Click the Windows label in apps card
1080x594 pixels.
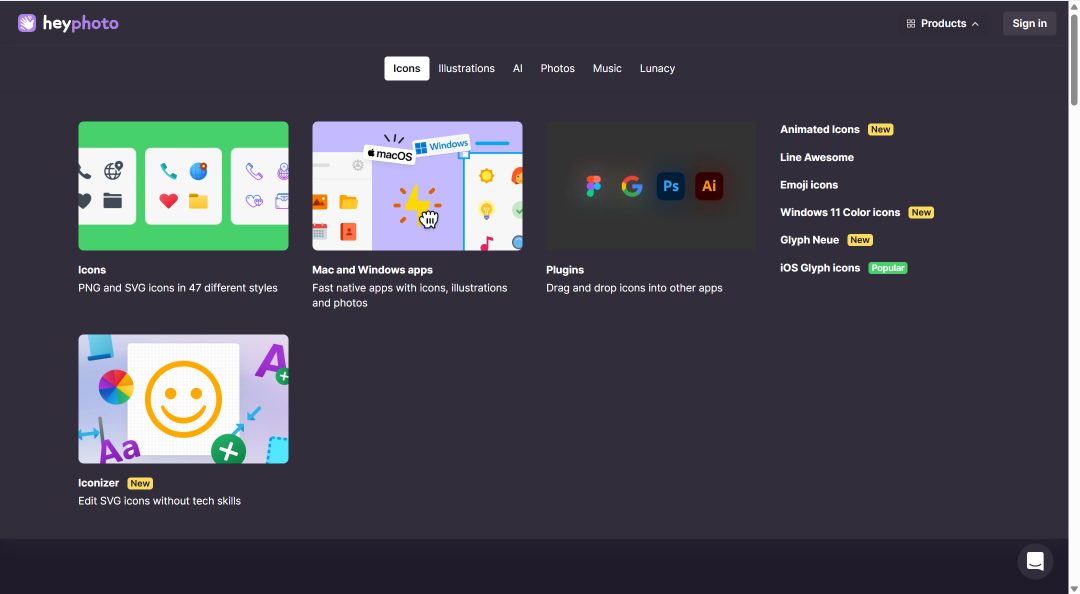(441, 145)
